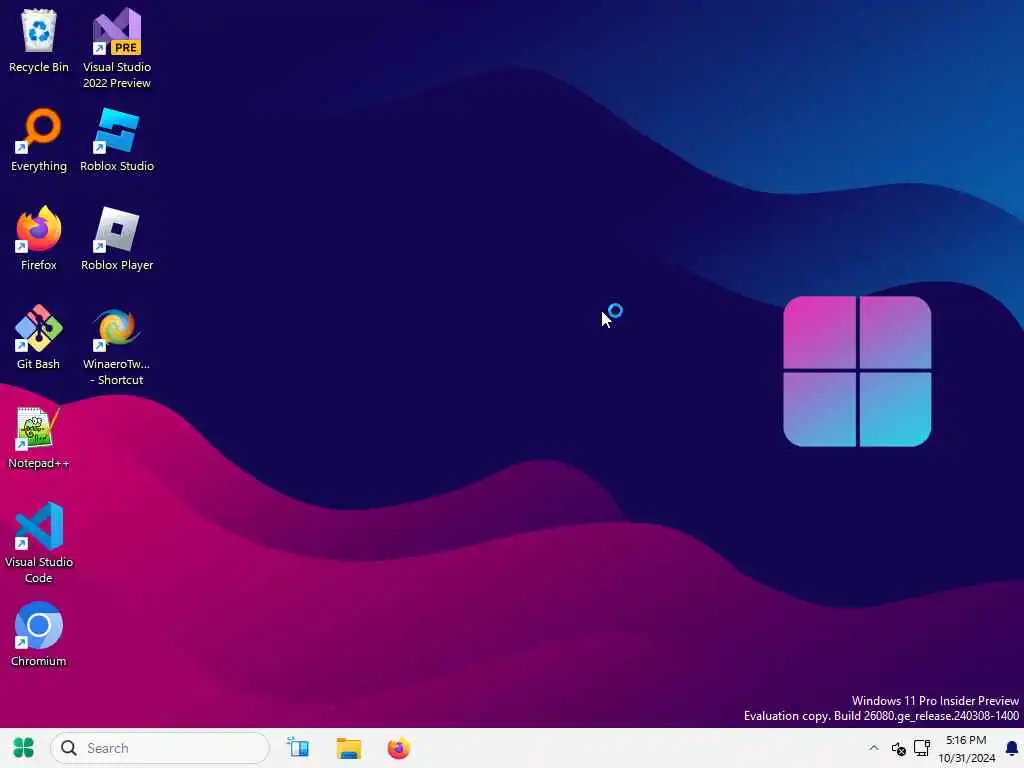Open the Task View taskbar icon
Image resolution: width=1024 pixels, height=768 pixels.
click(x=298, y=748)
